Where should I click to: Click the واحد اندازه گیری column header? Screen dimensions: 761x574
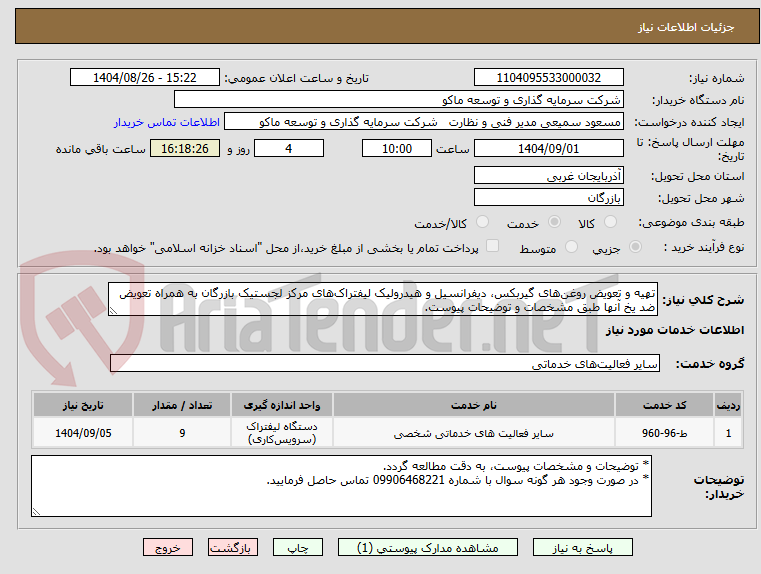point(281,405)
